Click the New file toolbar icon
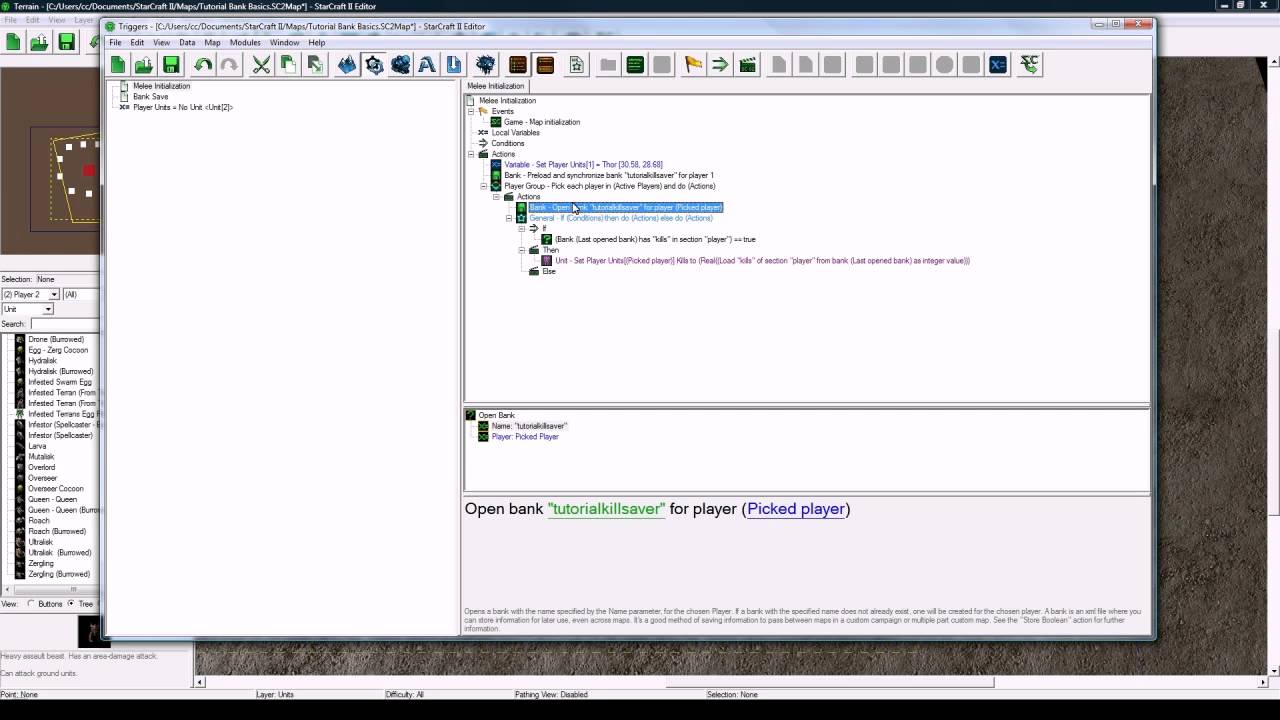Screen dimensions: 1280x720 (x=118, y=65)
